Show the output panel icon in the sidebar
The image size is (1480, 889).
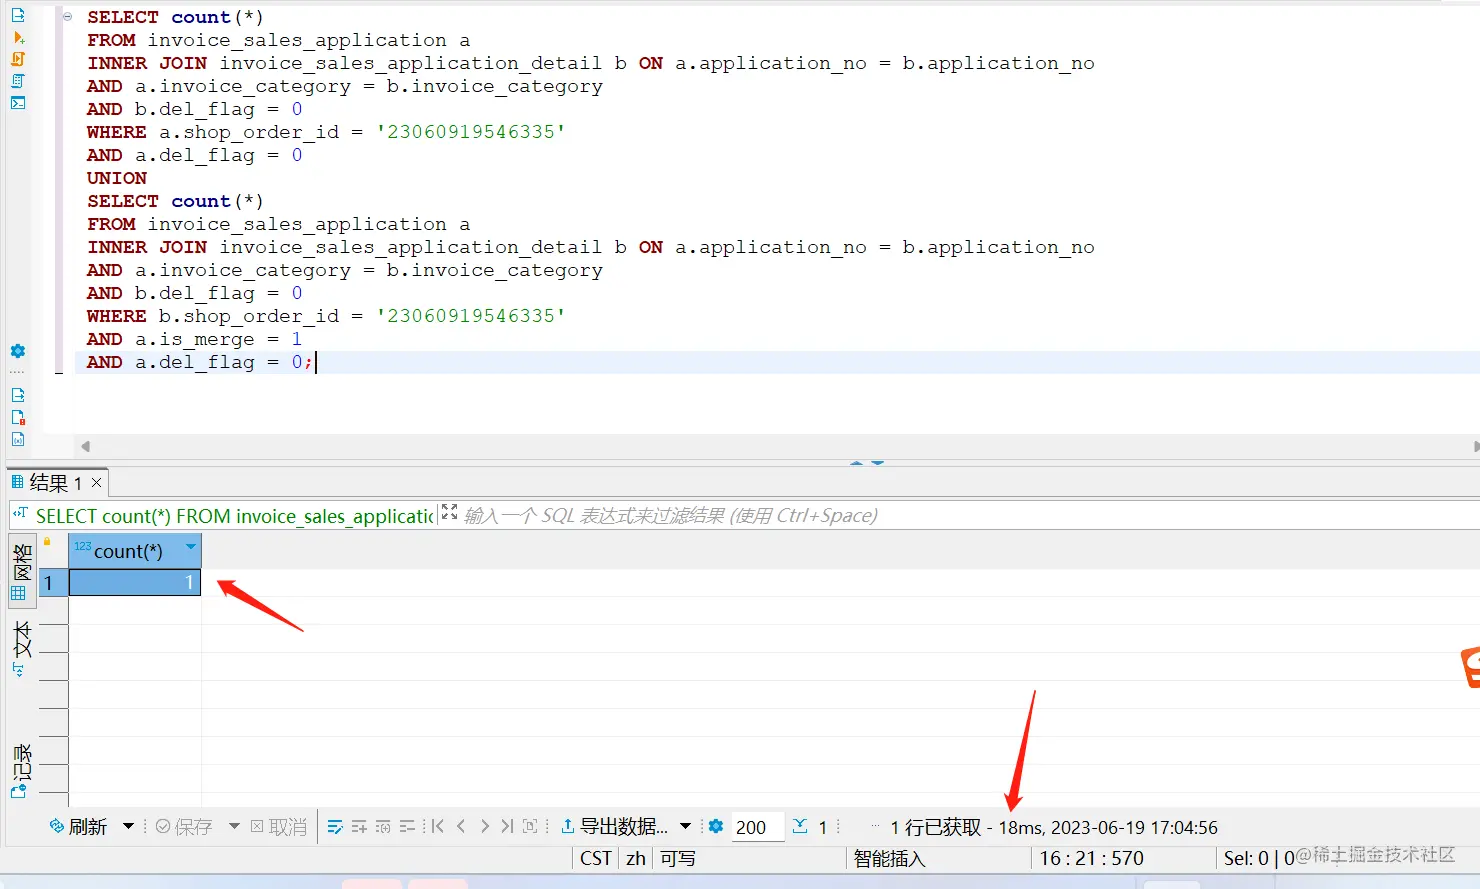(x=18, y=395)
